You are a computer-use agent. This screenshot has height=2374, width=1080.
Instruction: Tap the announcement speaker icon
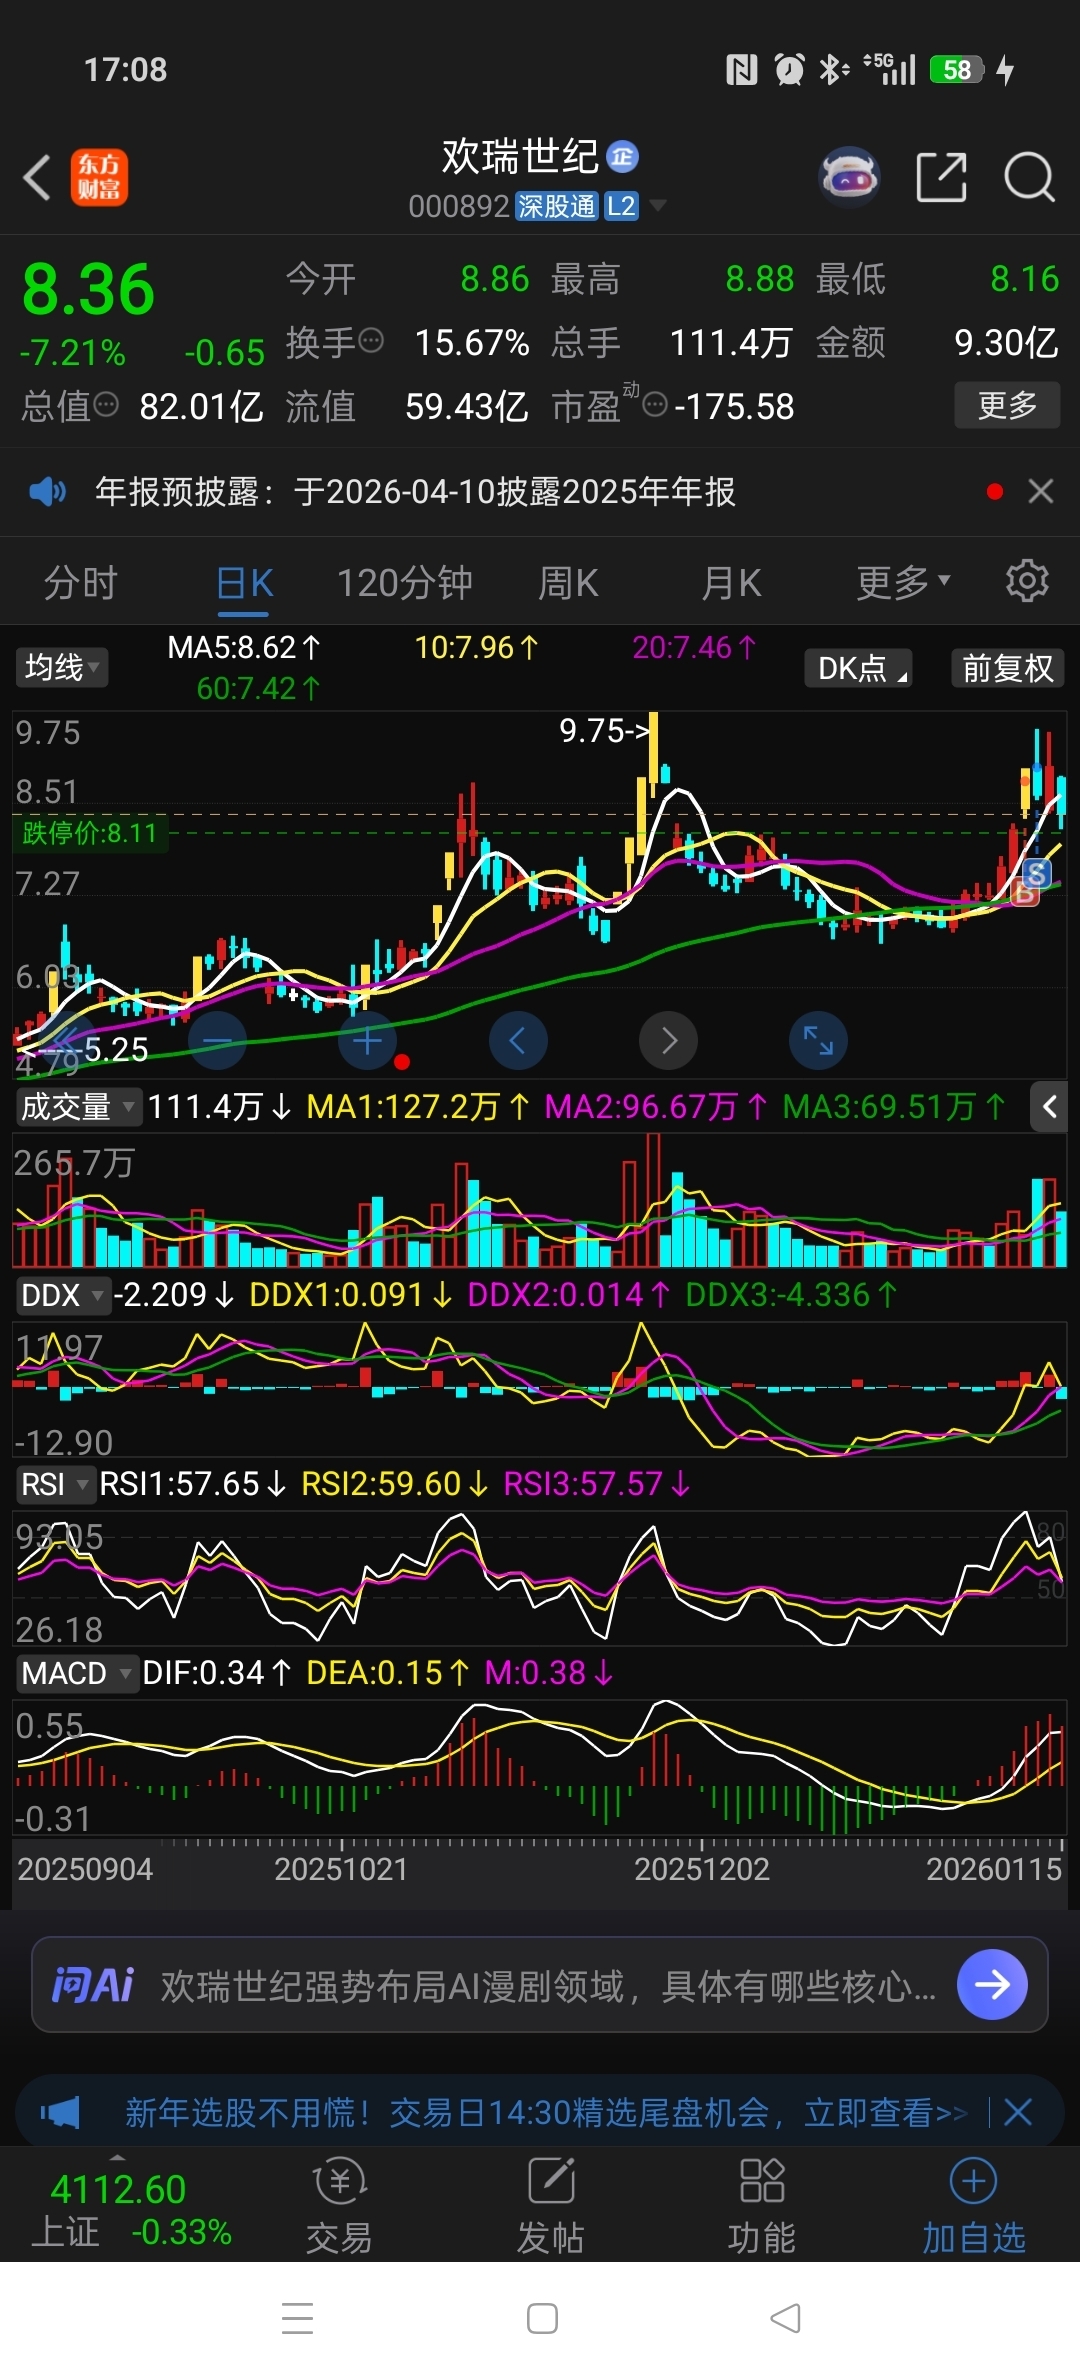47,491
